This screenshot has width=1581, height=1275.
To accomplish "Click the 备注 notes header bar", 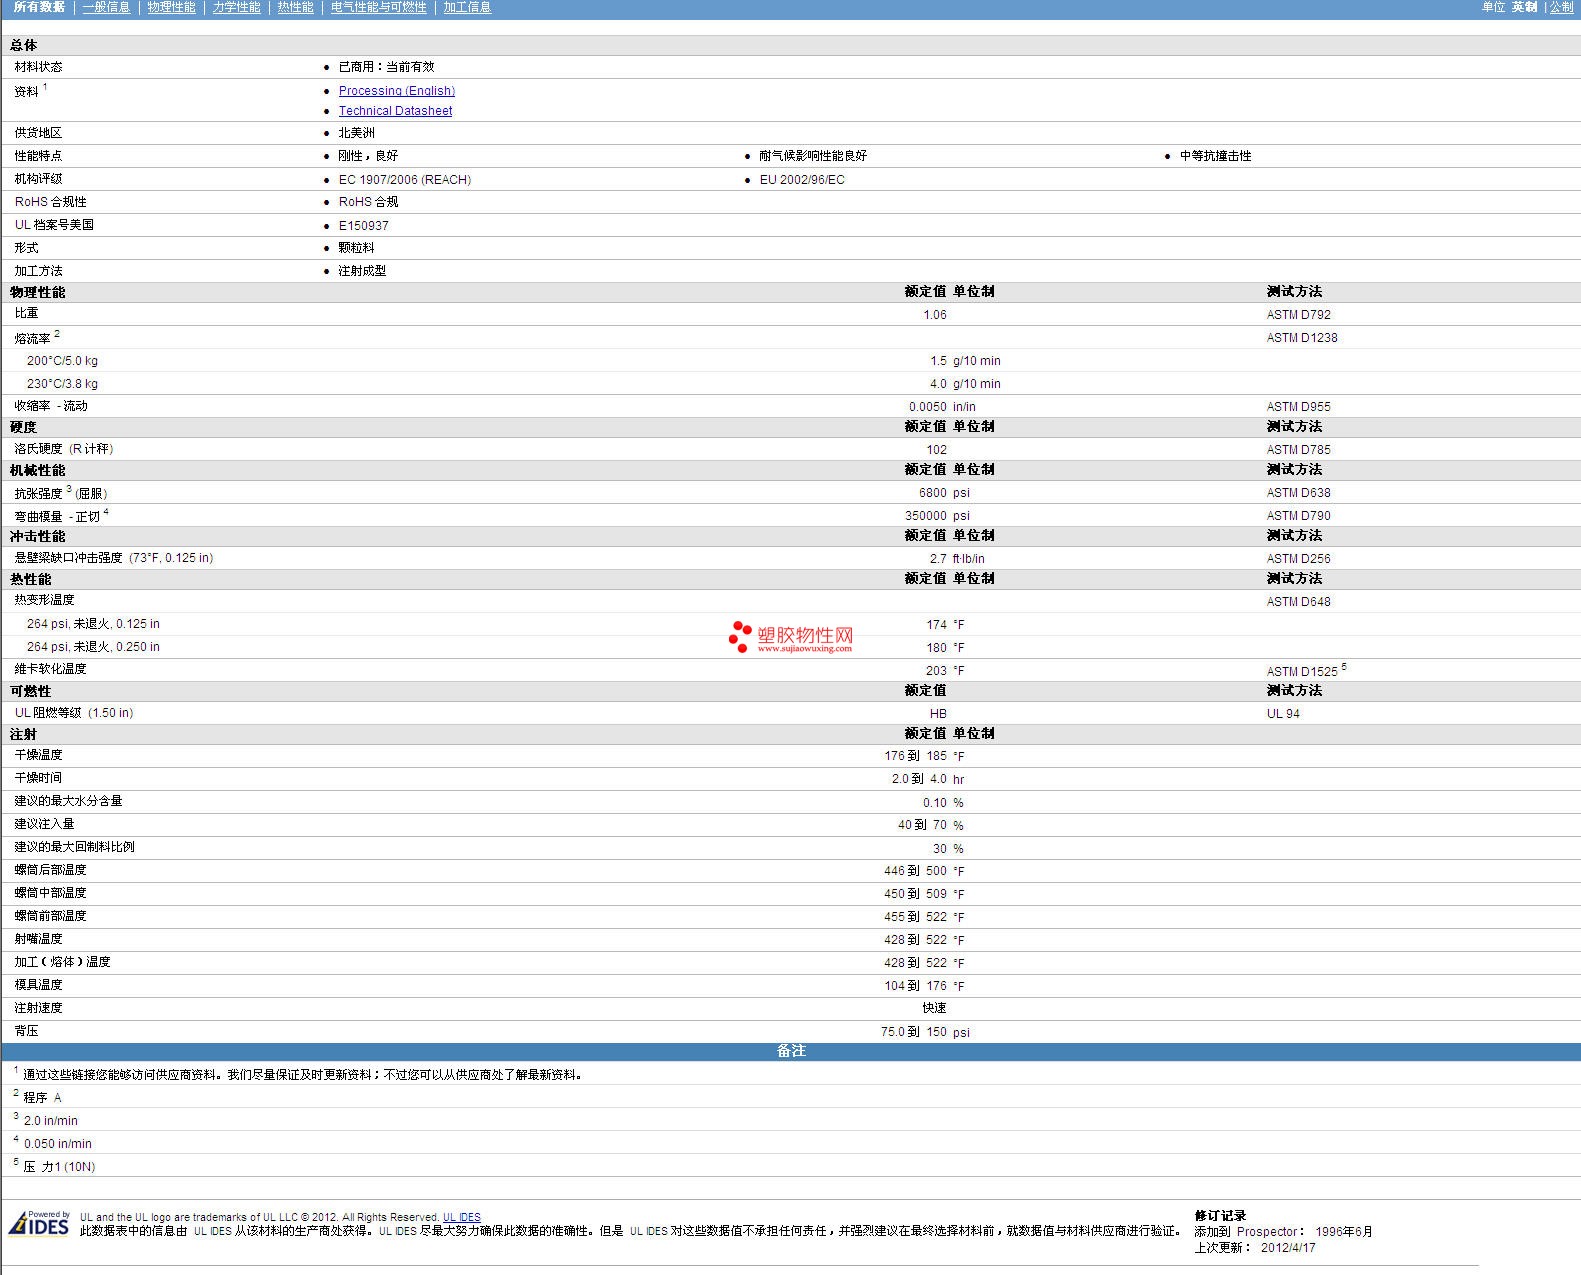I will tap(790, 1051).
